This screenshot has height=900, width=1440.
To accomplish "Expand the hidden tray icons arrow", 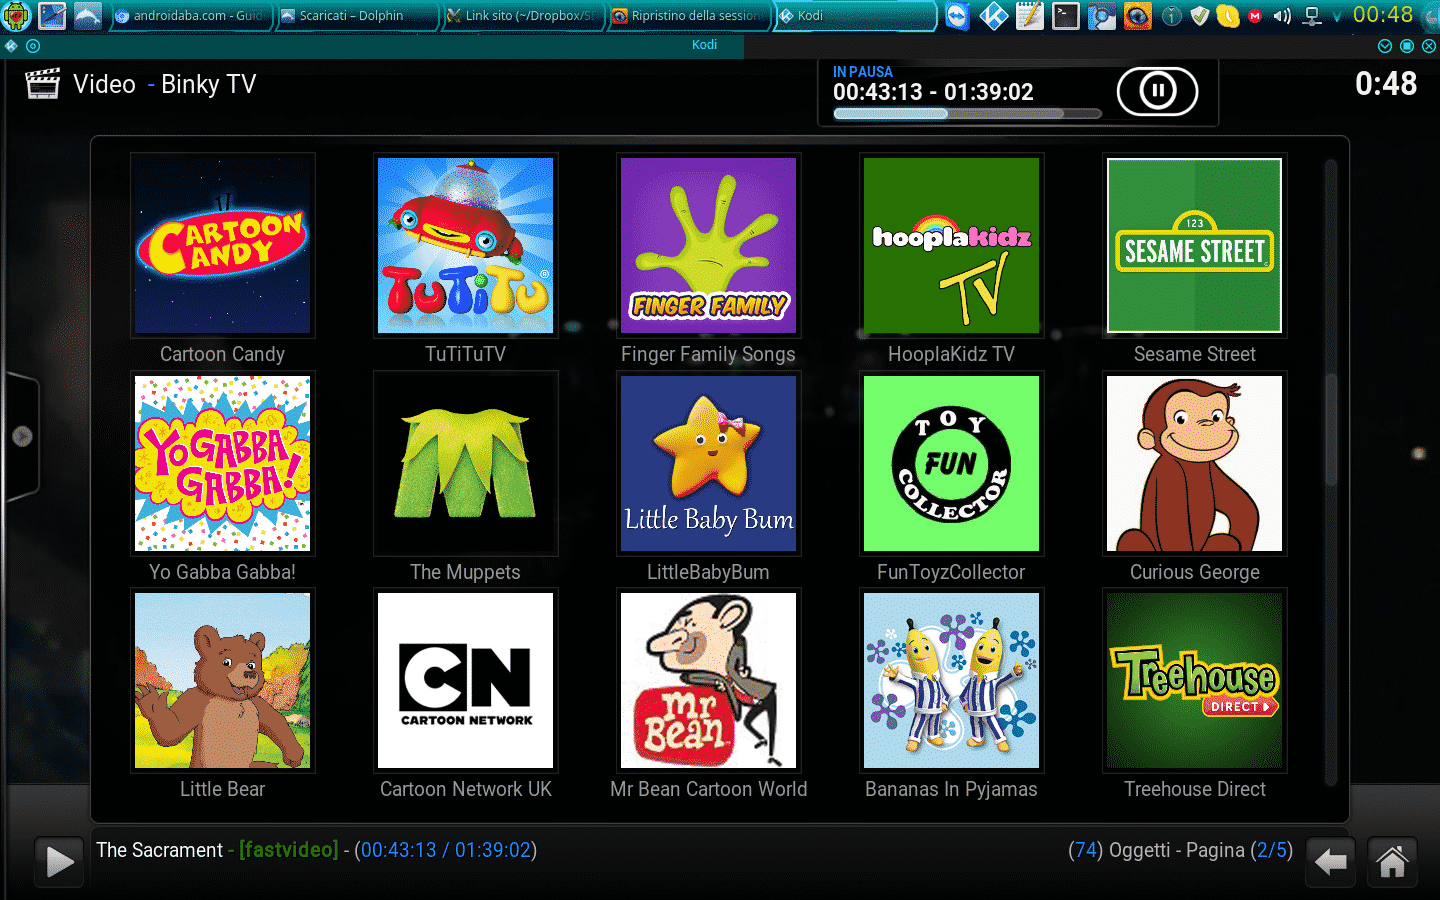I will click(x=1337, y=17).
